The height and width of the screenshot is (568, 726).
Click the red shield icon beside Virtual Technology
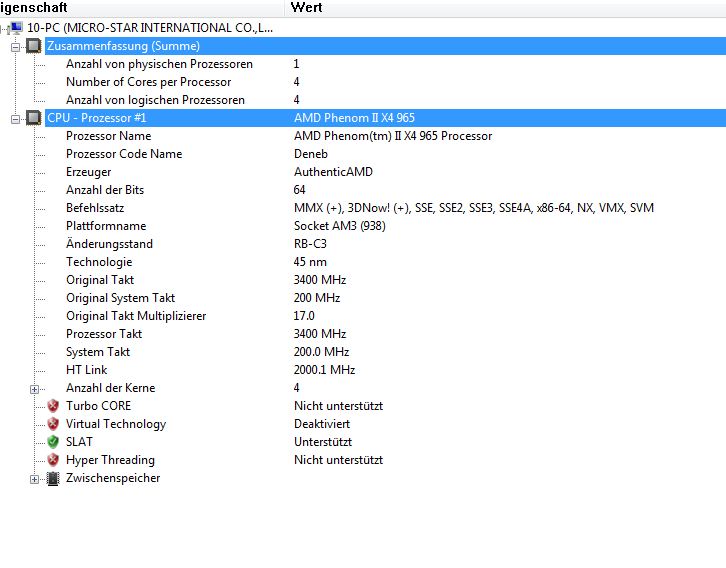(x=53, y=424)
